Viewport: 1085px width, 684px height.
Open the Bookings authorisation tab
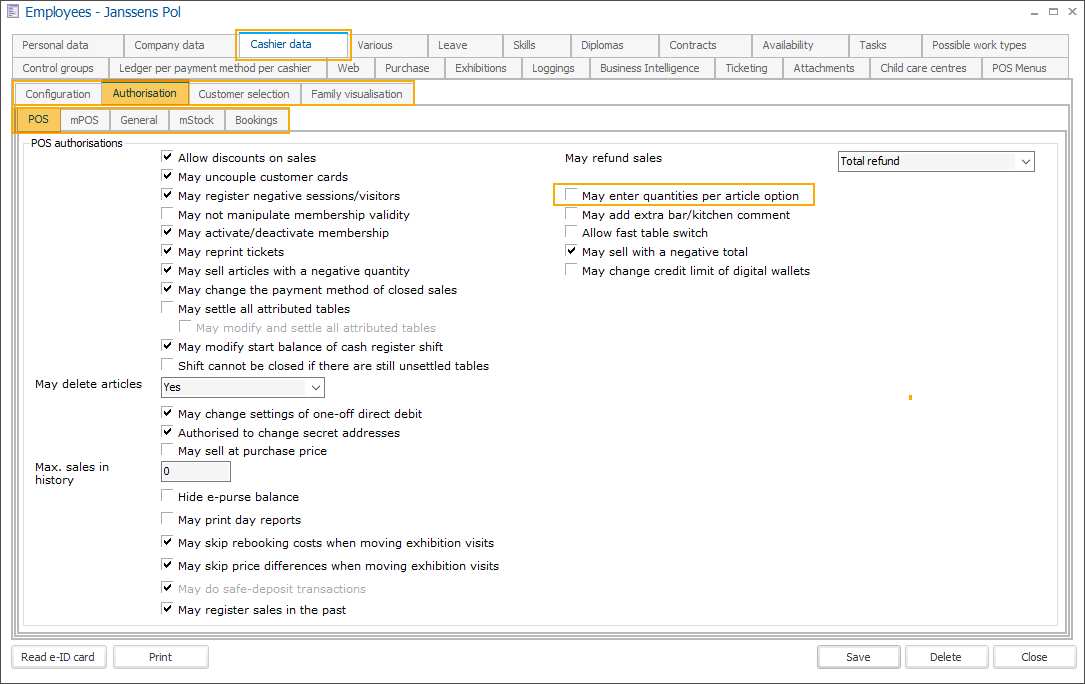click(x=256, y=120)
